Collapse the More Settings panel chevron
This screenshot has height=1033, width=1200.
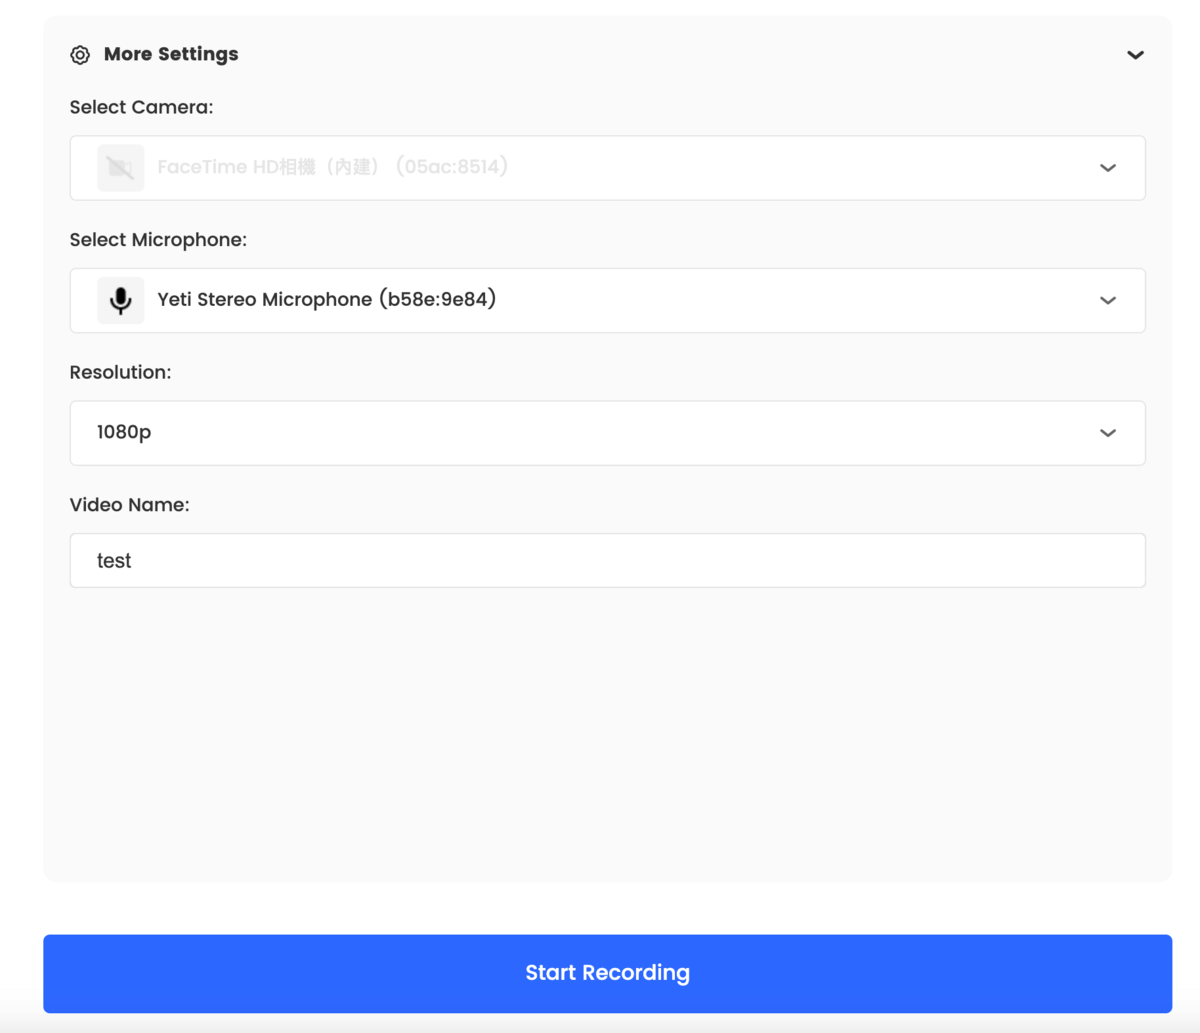tap(1135, 55)
